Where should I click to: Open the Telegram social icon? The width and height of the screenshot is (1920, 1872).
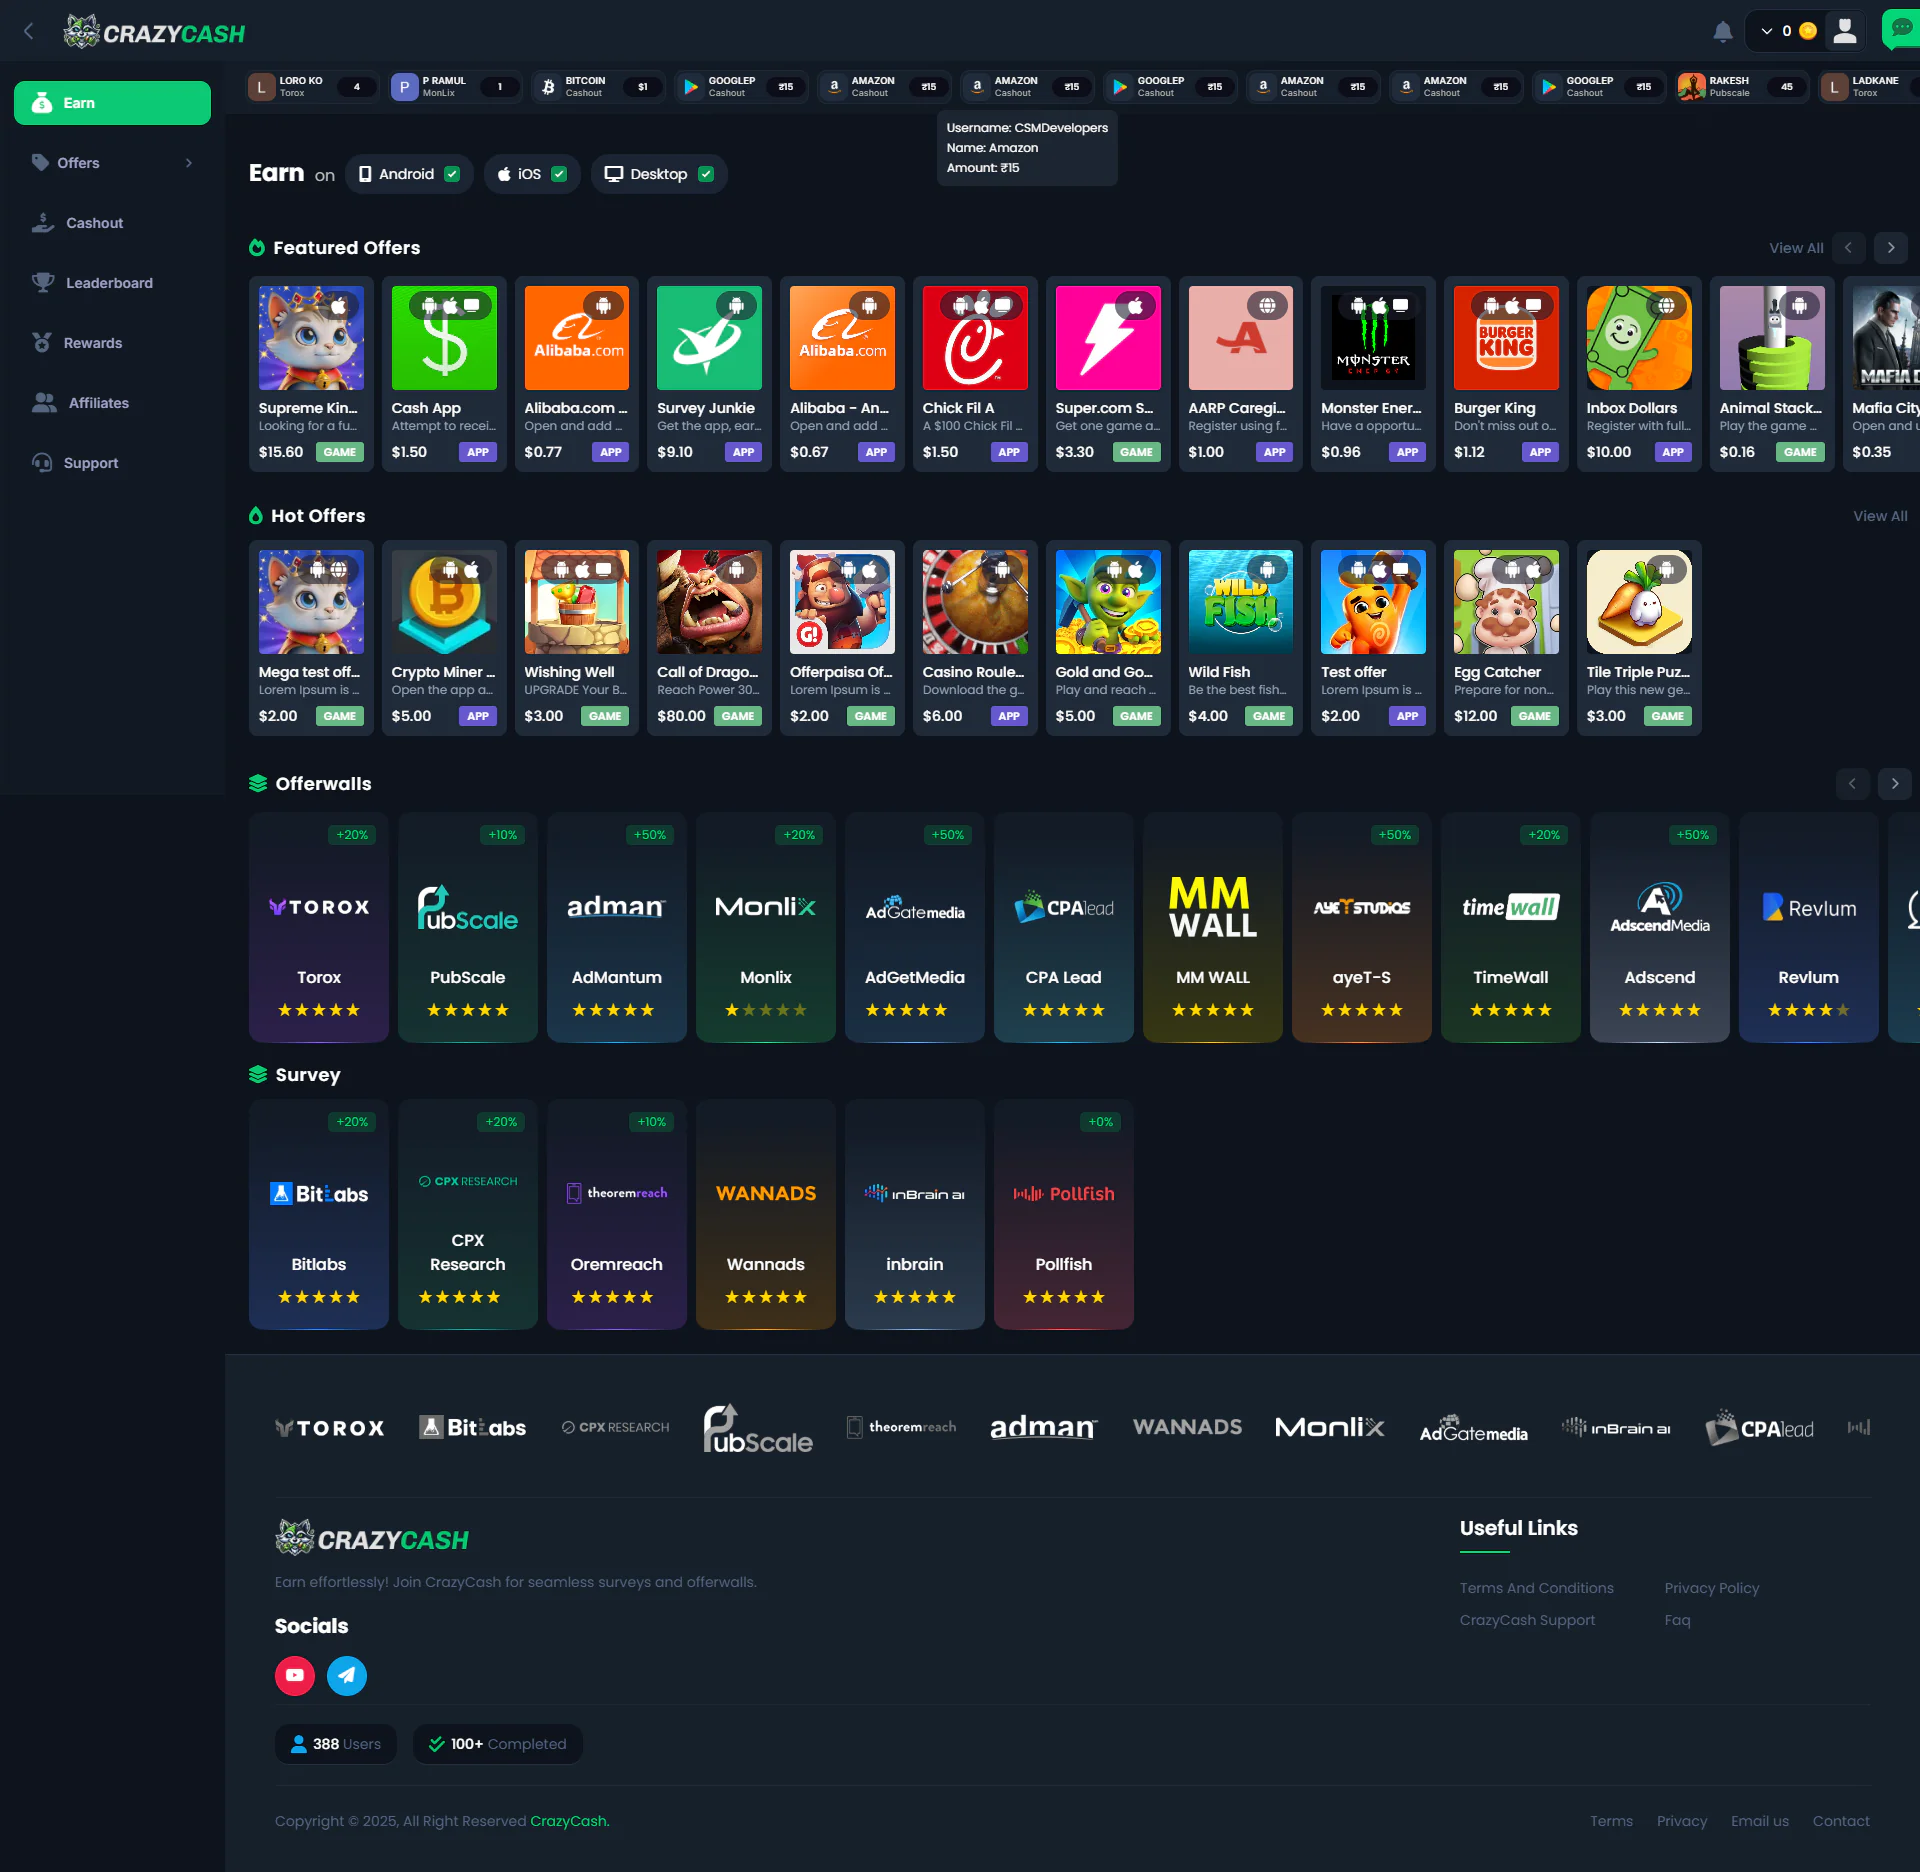347,1675
